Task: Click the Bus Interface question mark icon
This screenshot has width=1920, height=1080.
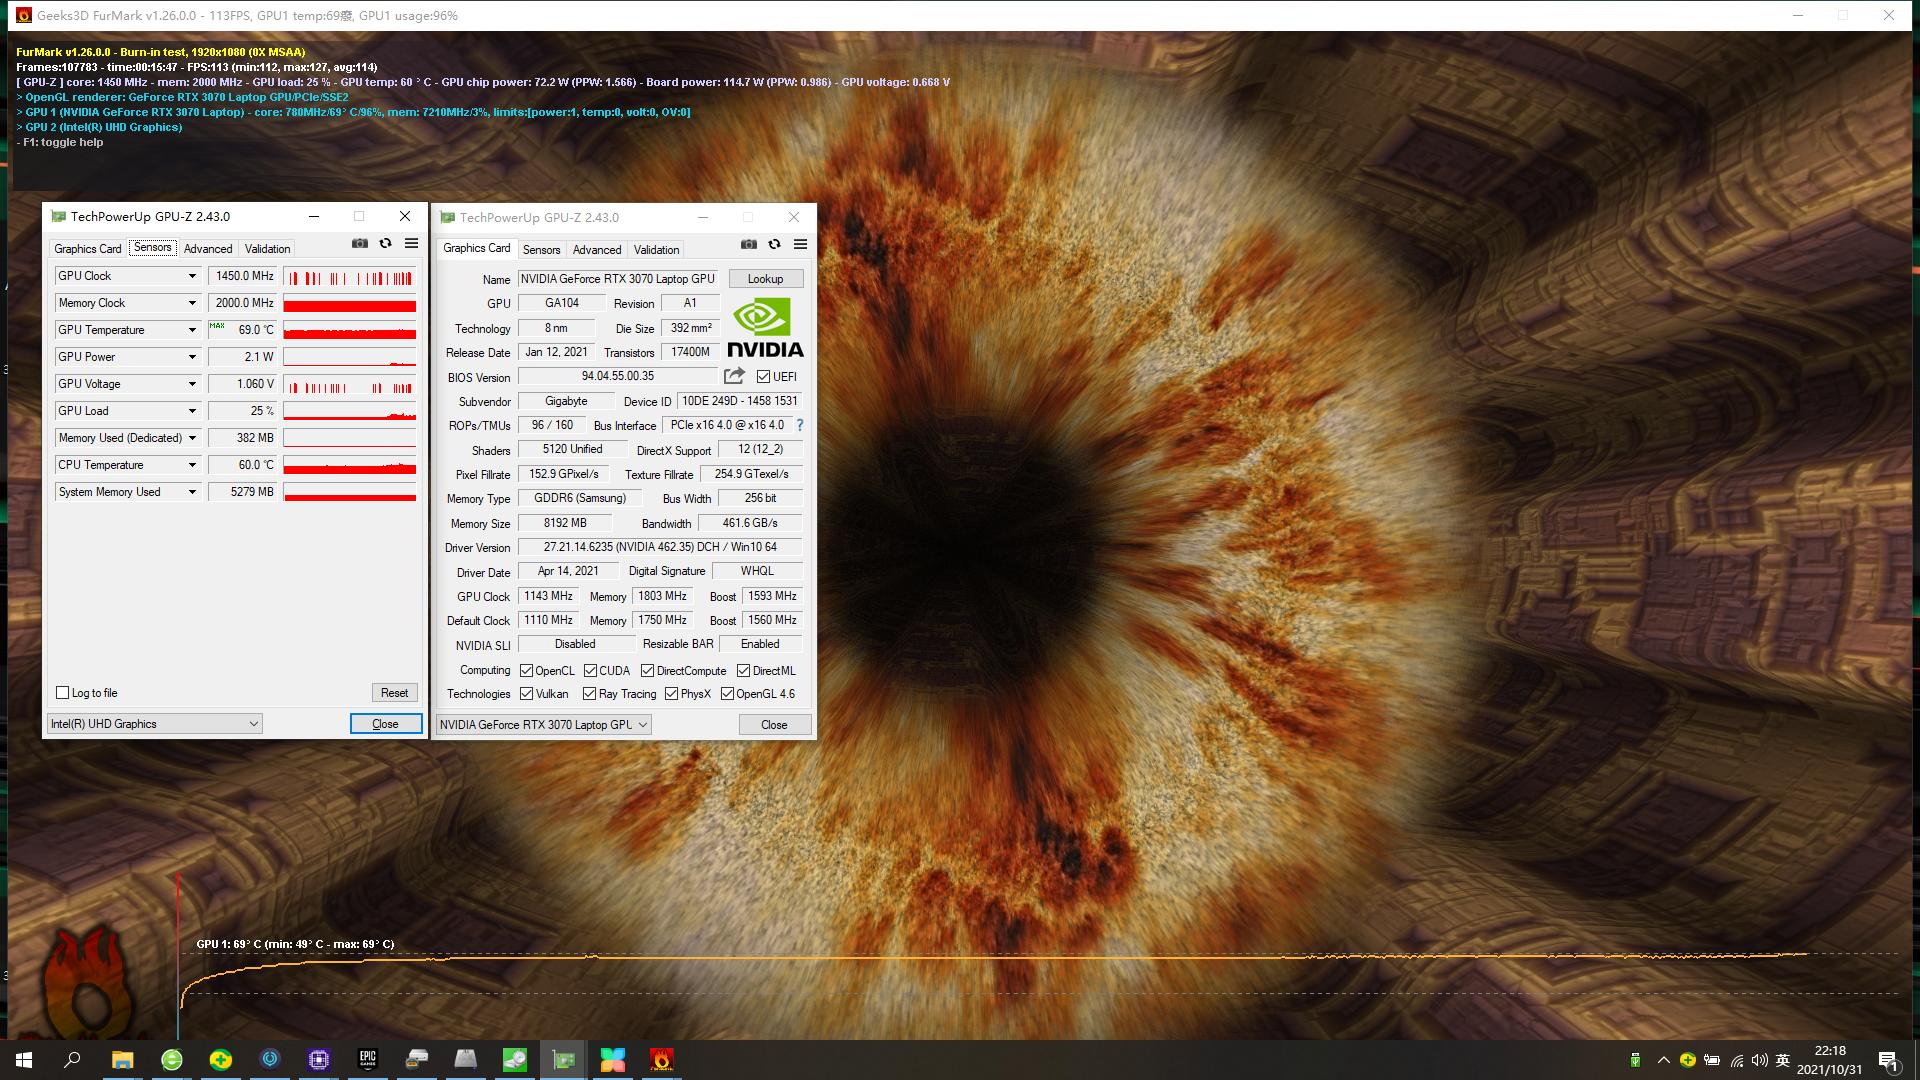Action: pos(800,425)
